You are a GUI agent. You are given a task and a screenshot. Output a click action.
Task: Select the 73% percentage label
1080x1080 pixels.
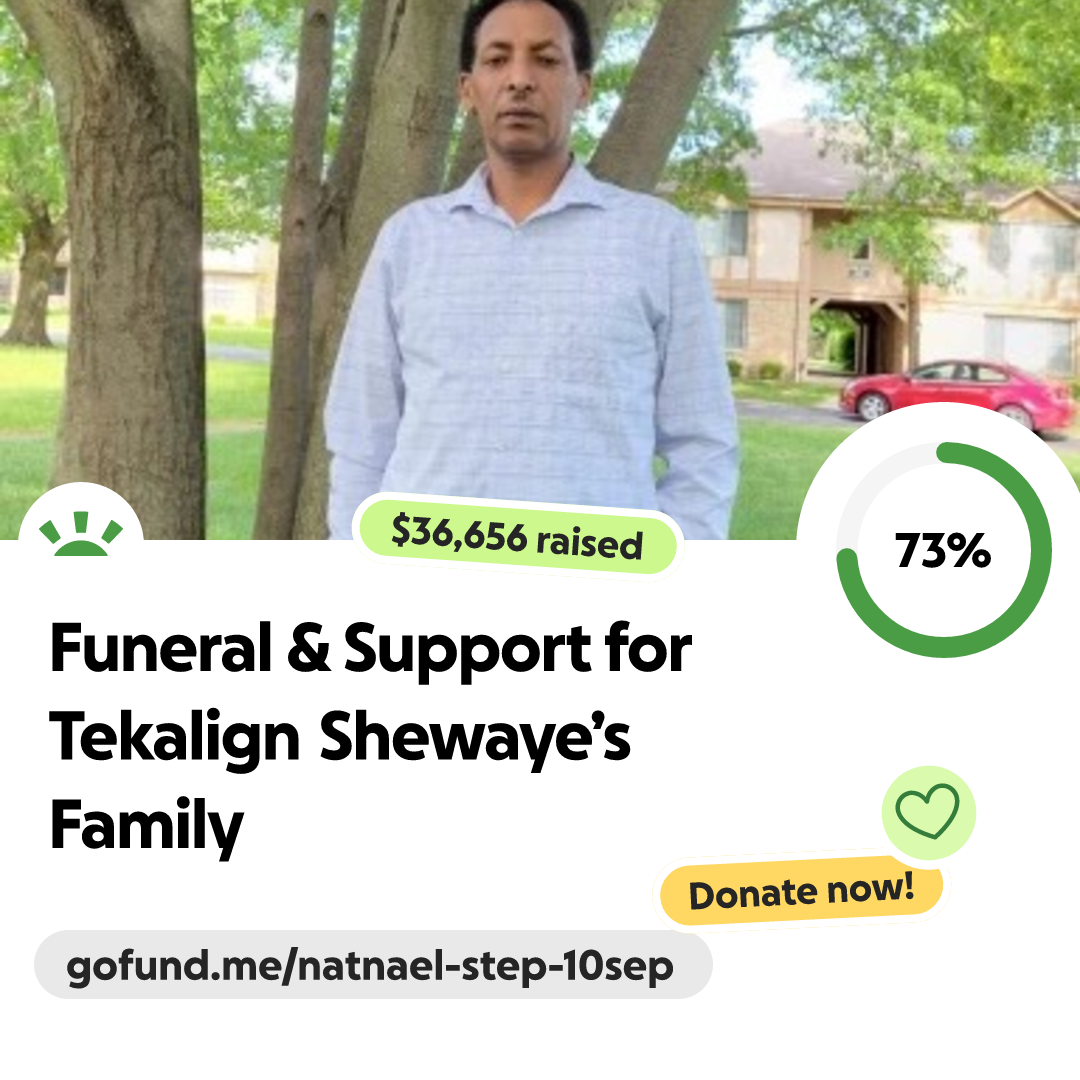tap(943, 550)
